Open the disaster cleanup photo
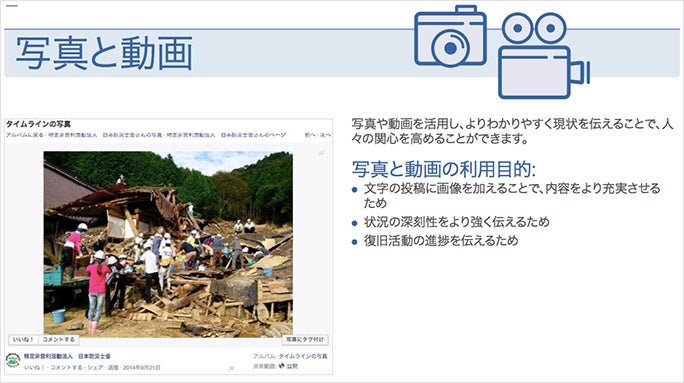This screenshot has height=383, width=684. pos(168,244)
